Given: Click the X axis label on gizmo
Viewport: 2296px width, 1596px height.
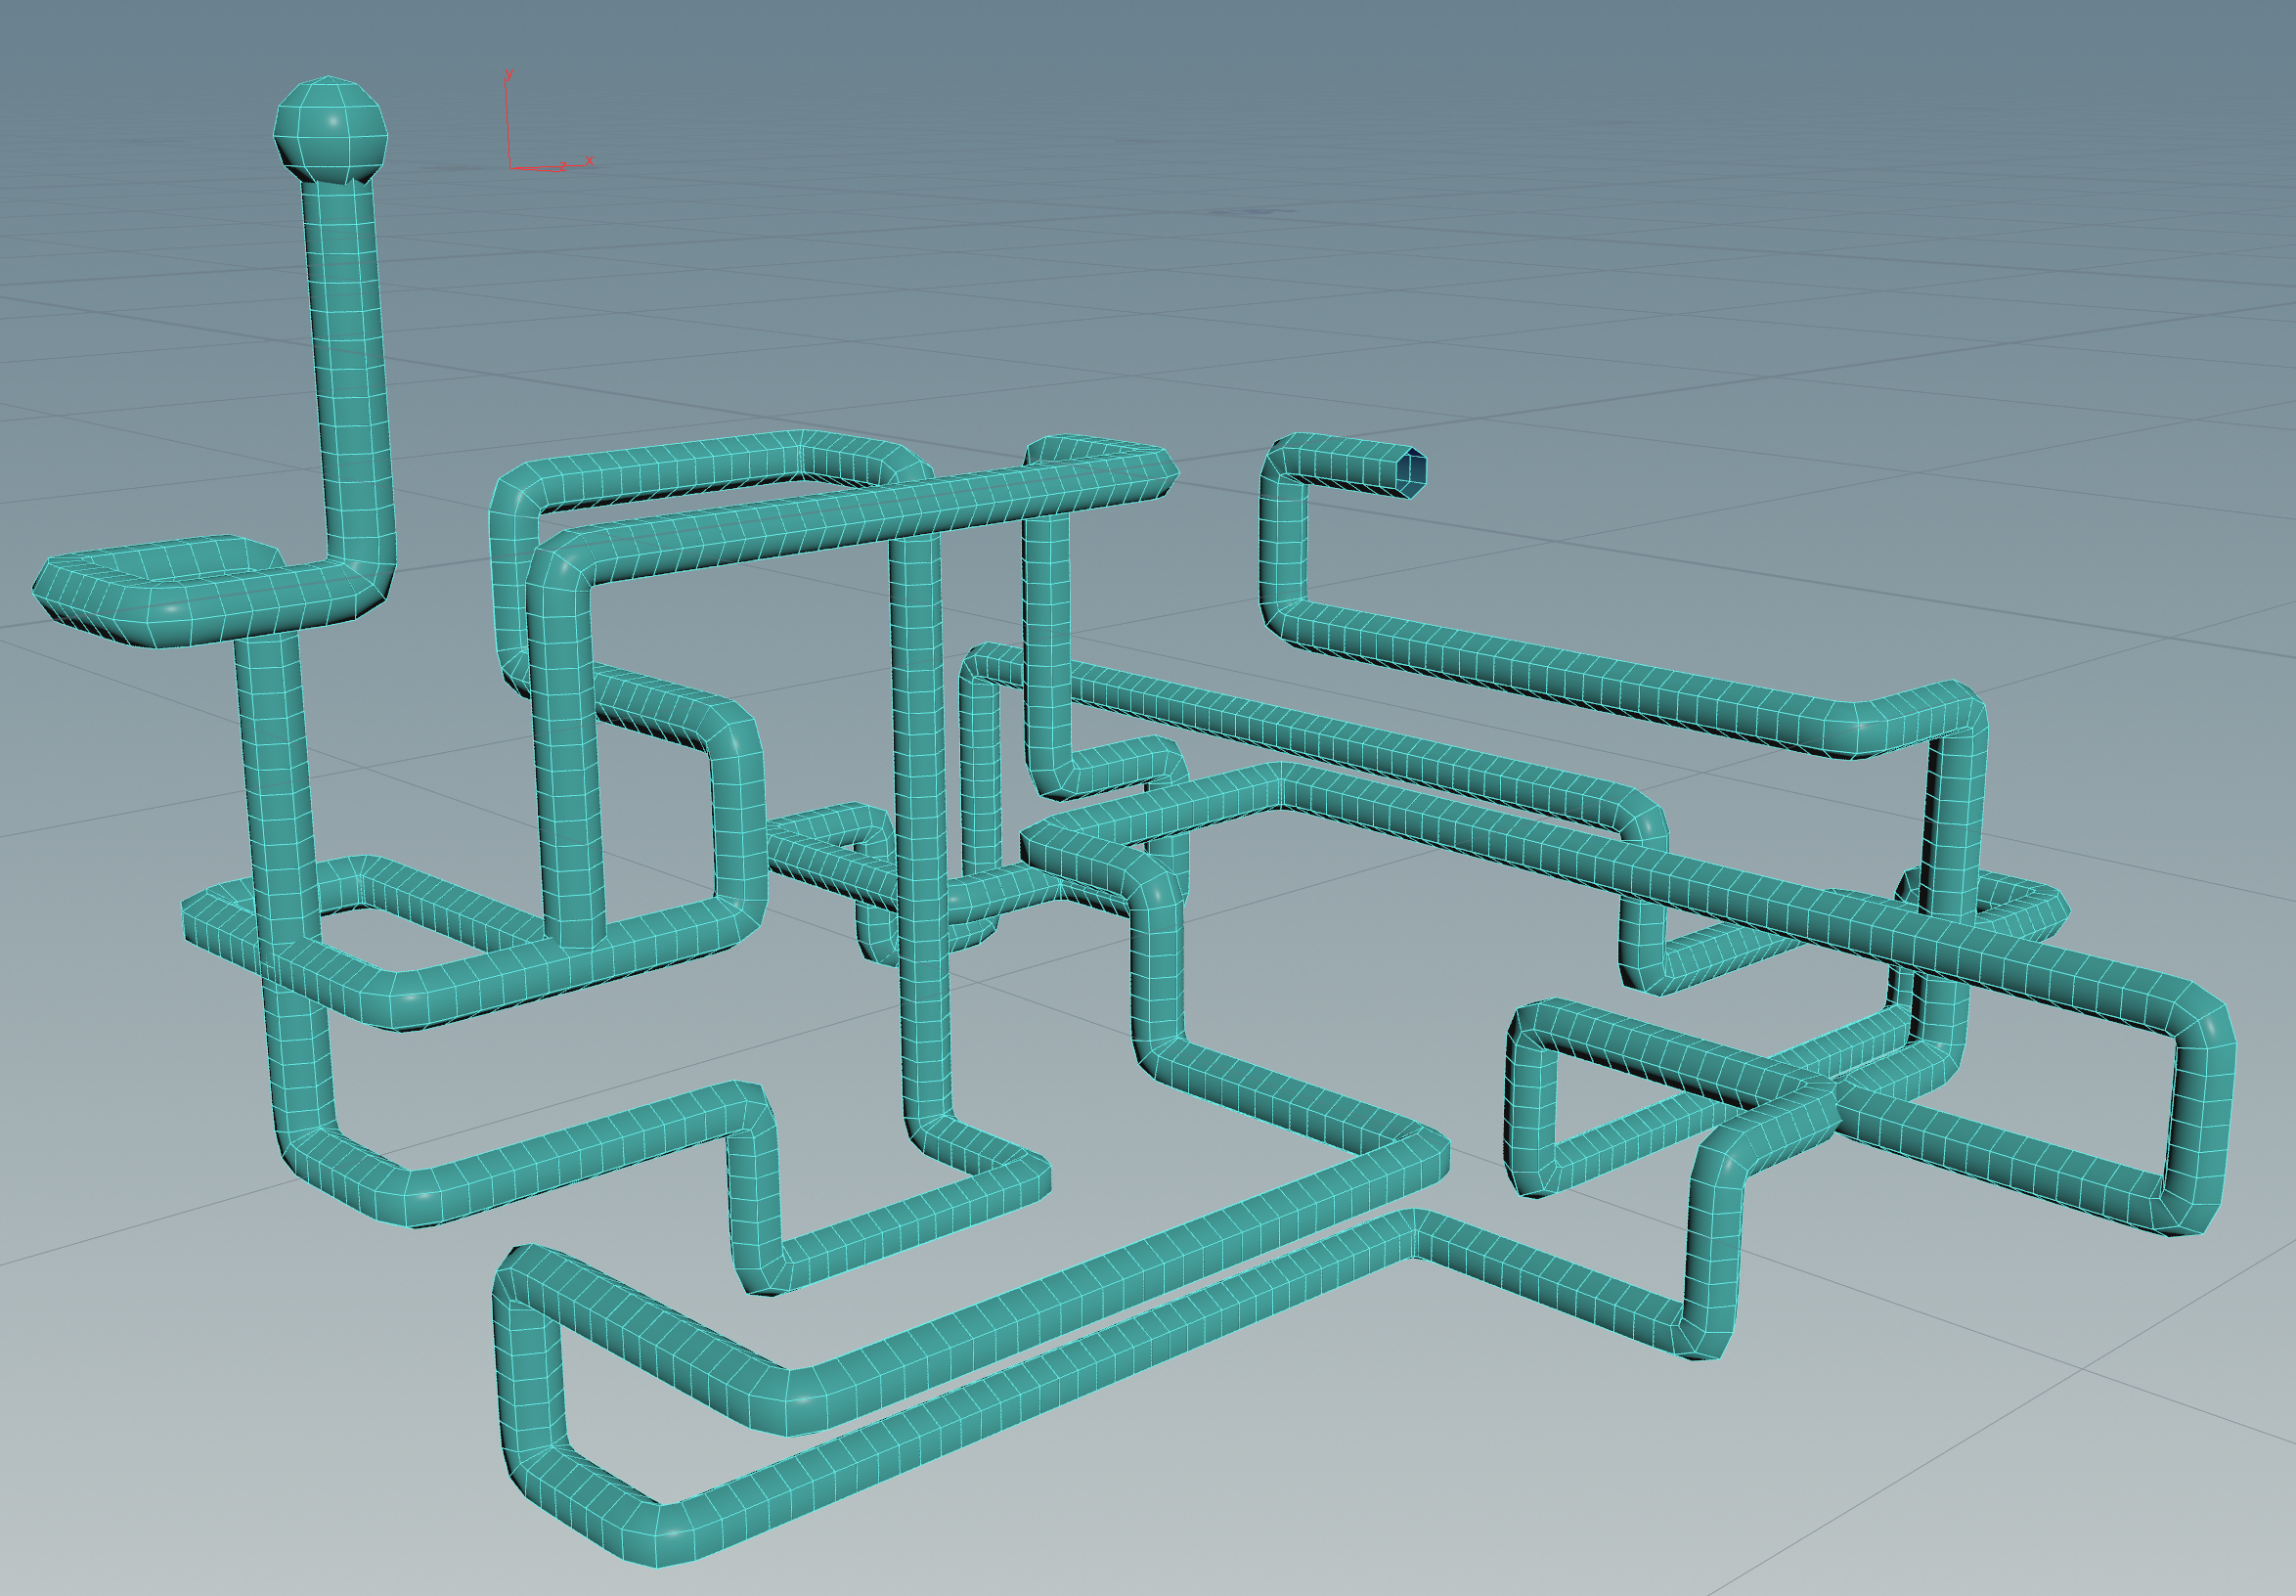Looking at the screenshot, I should point(589,160).
